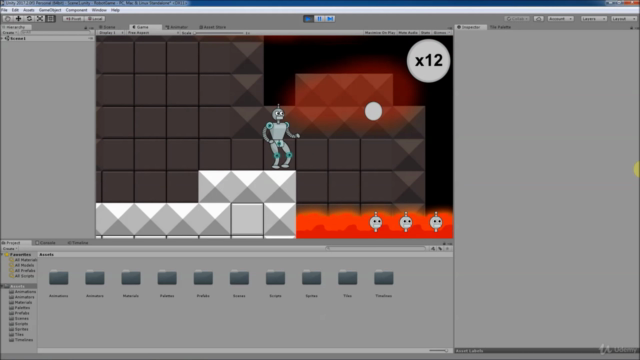640x360 pixels.
Task: Click the Hierarchy search field
Action: tap(55, 33)
